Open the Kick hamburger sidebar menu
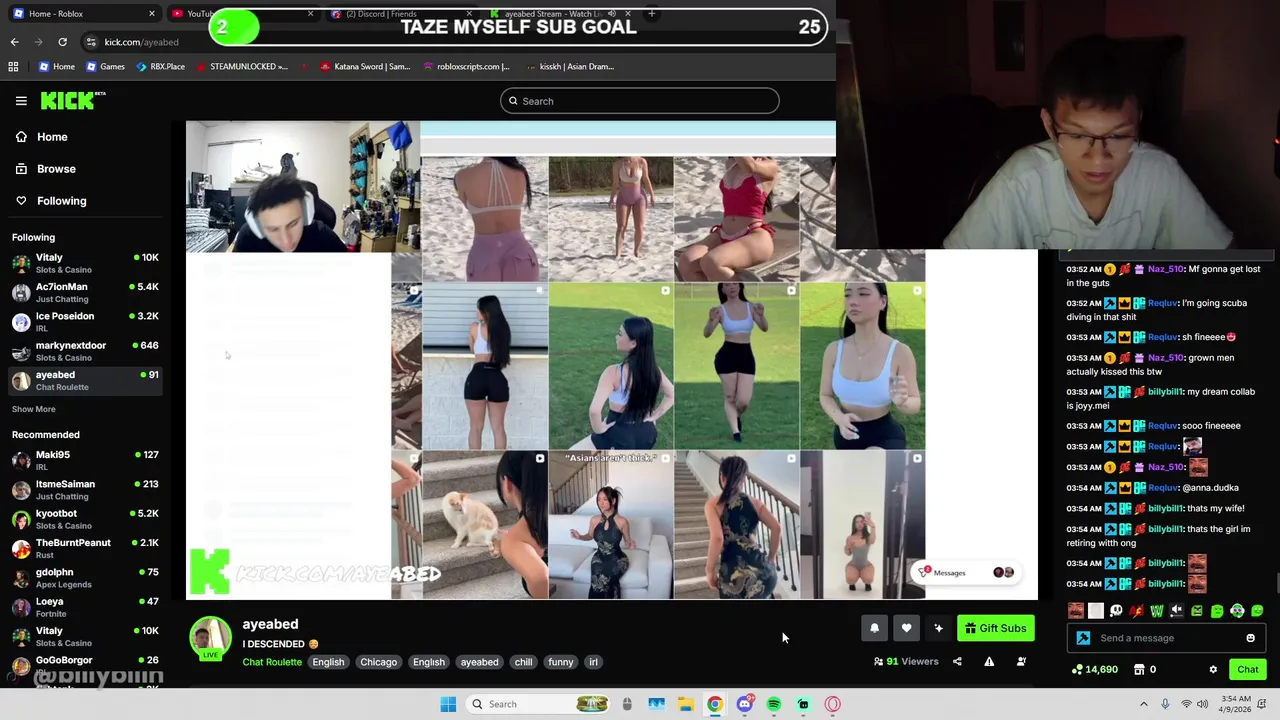The height and width of the screenshot is (720, 1280). click(x=21, y=101)
